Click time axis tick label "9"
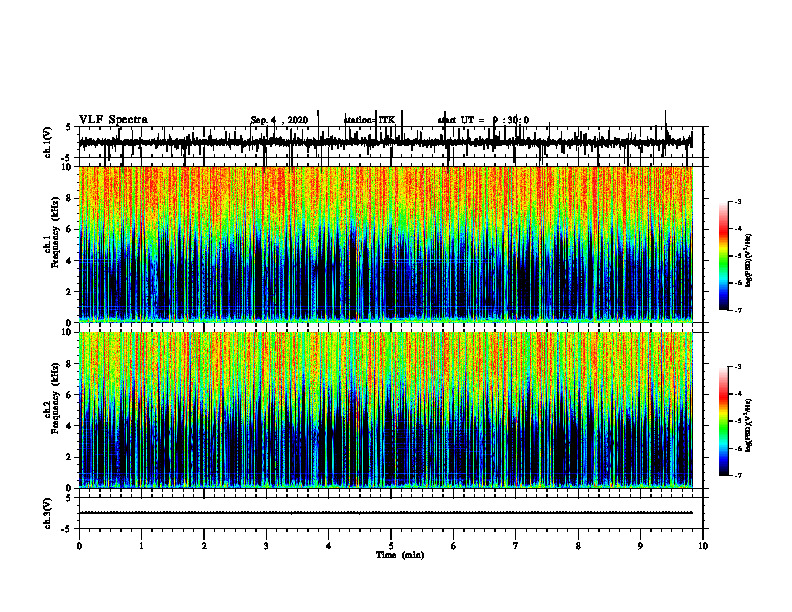The height and width of the screenshot is (612, 792). pos(640,546)
